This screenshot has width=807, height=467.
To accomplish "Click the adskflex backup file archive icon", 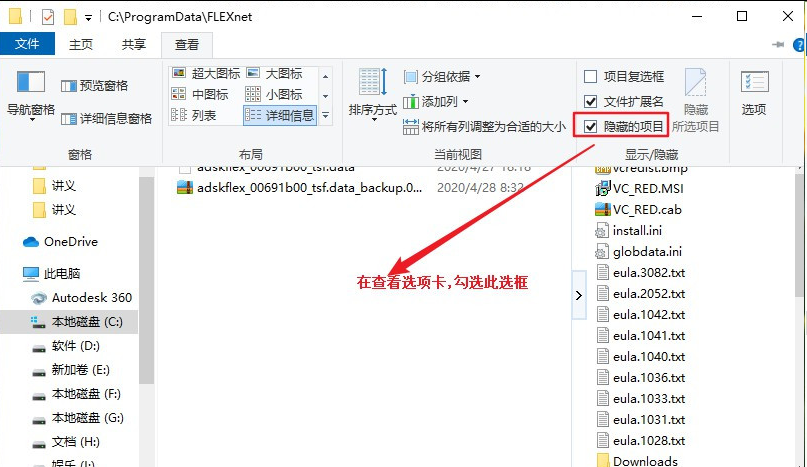I will [x=185, y=188].
